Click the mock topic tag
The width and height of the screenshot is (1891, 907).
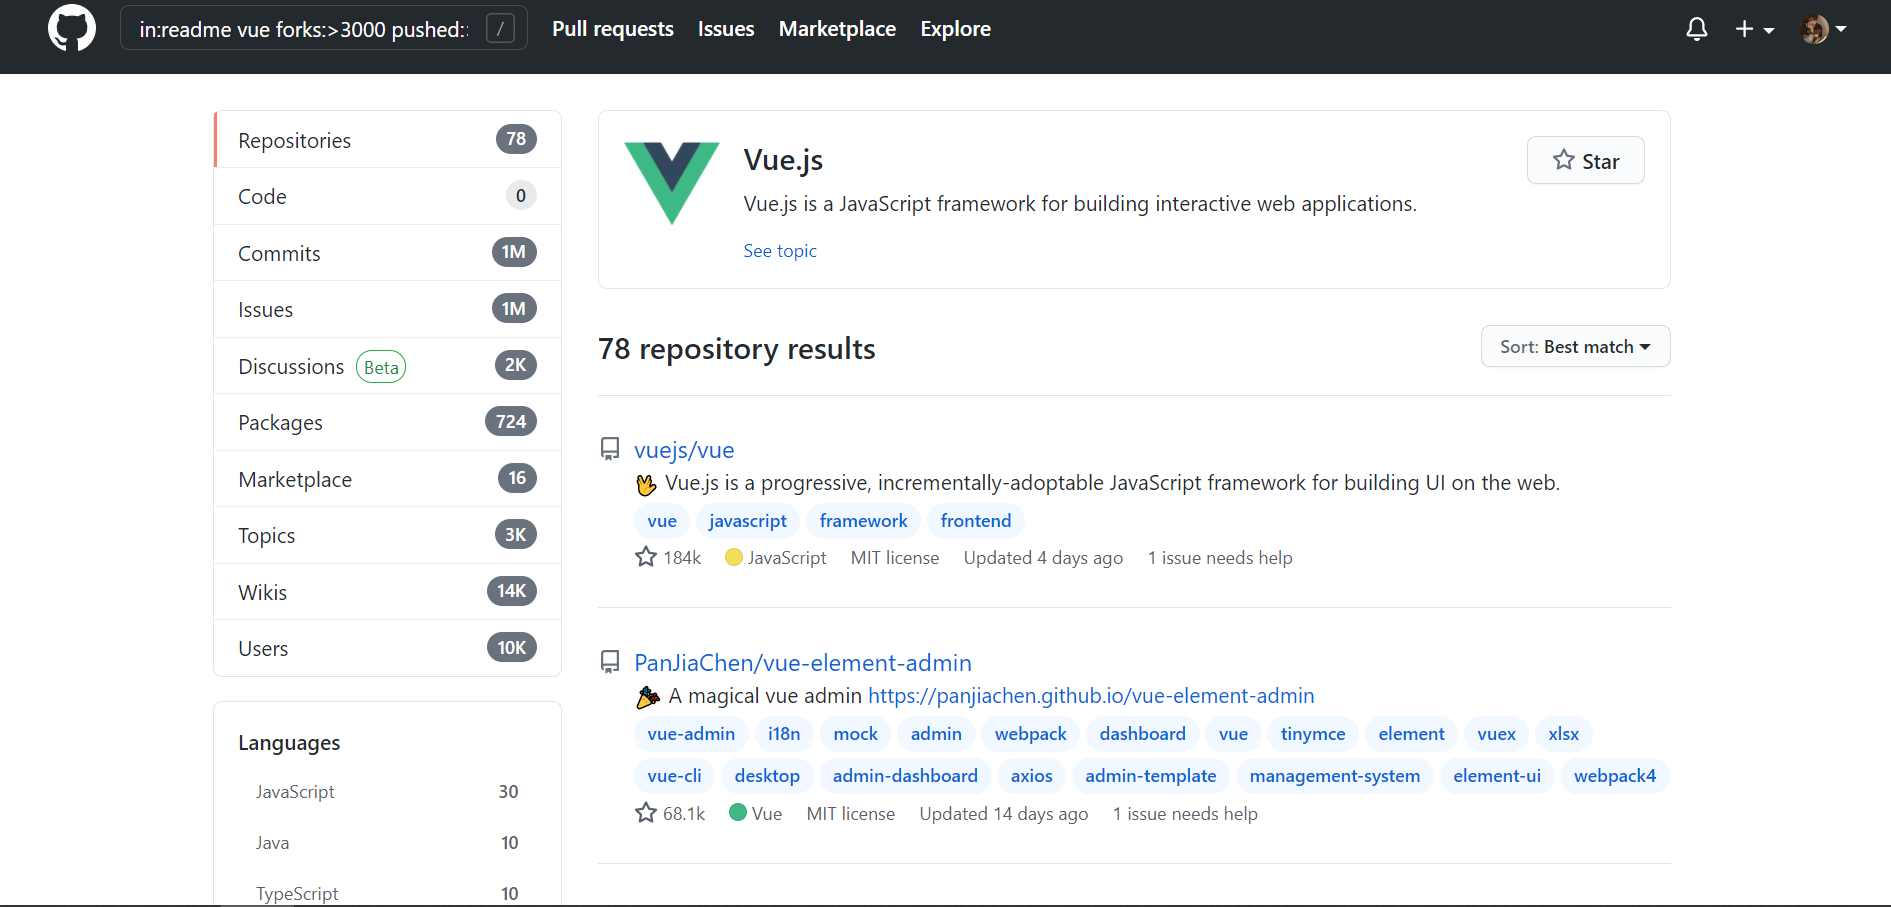[855, 734]
